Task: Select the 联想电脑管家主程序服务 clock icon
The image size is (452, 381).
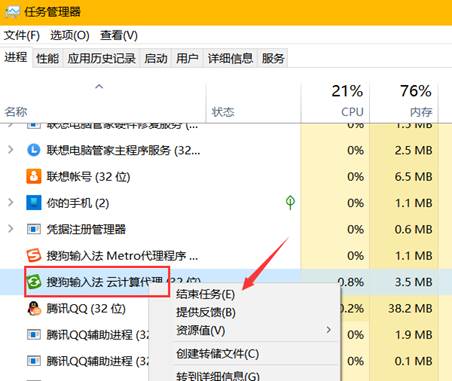Action: [33, 150]
